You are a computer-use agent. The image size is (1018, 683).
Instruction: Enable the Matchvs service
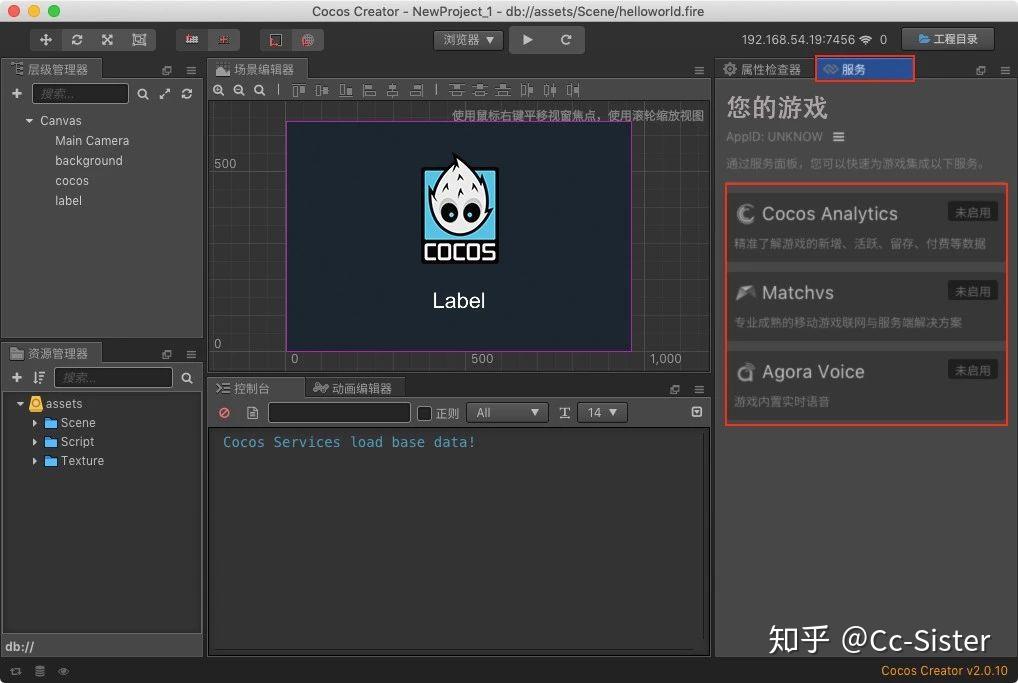971,291
